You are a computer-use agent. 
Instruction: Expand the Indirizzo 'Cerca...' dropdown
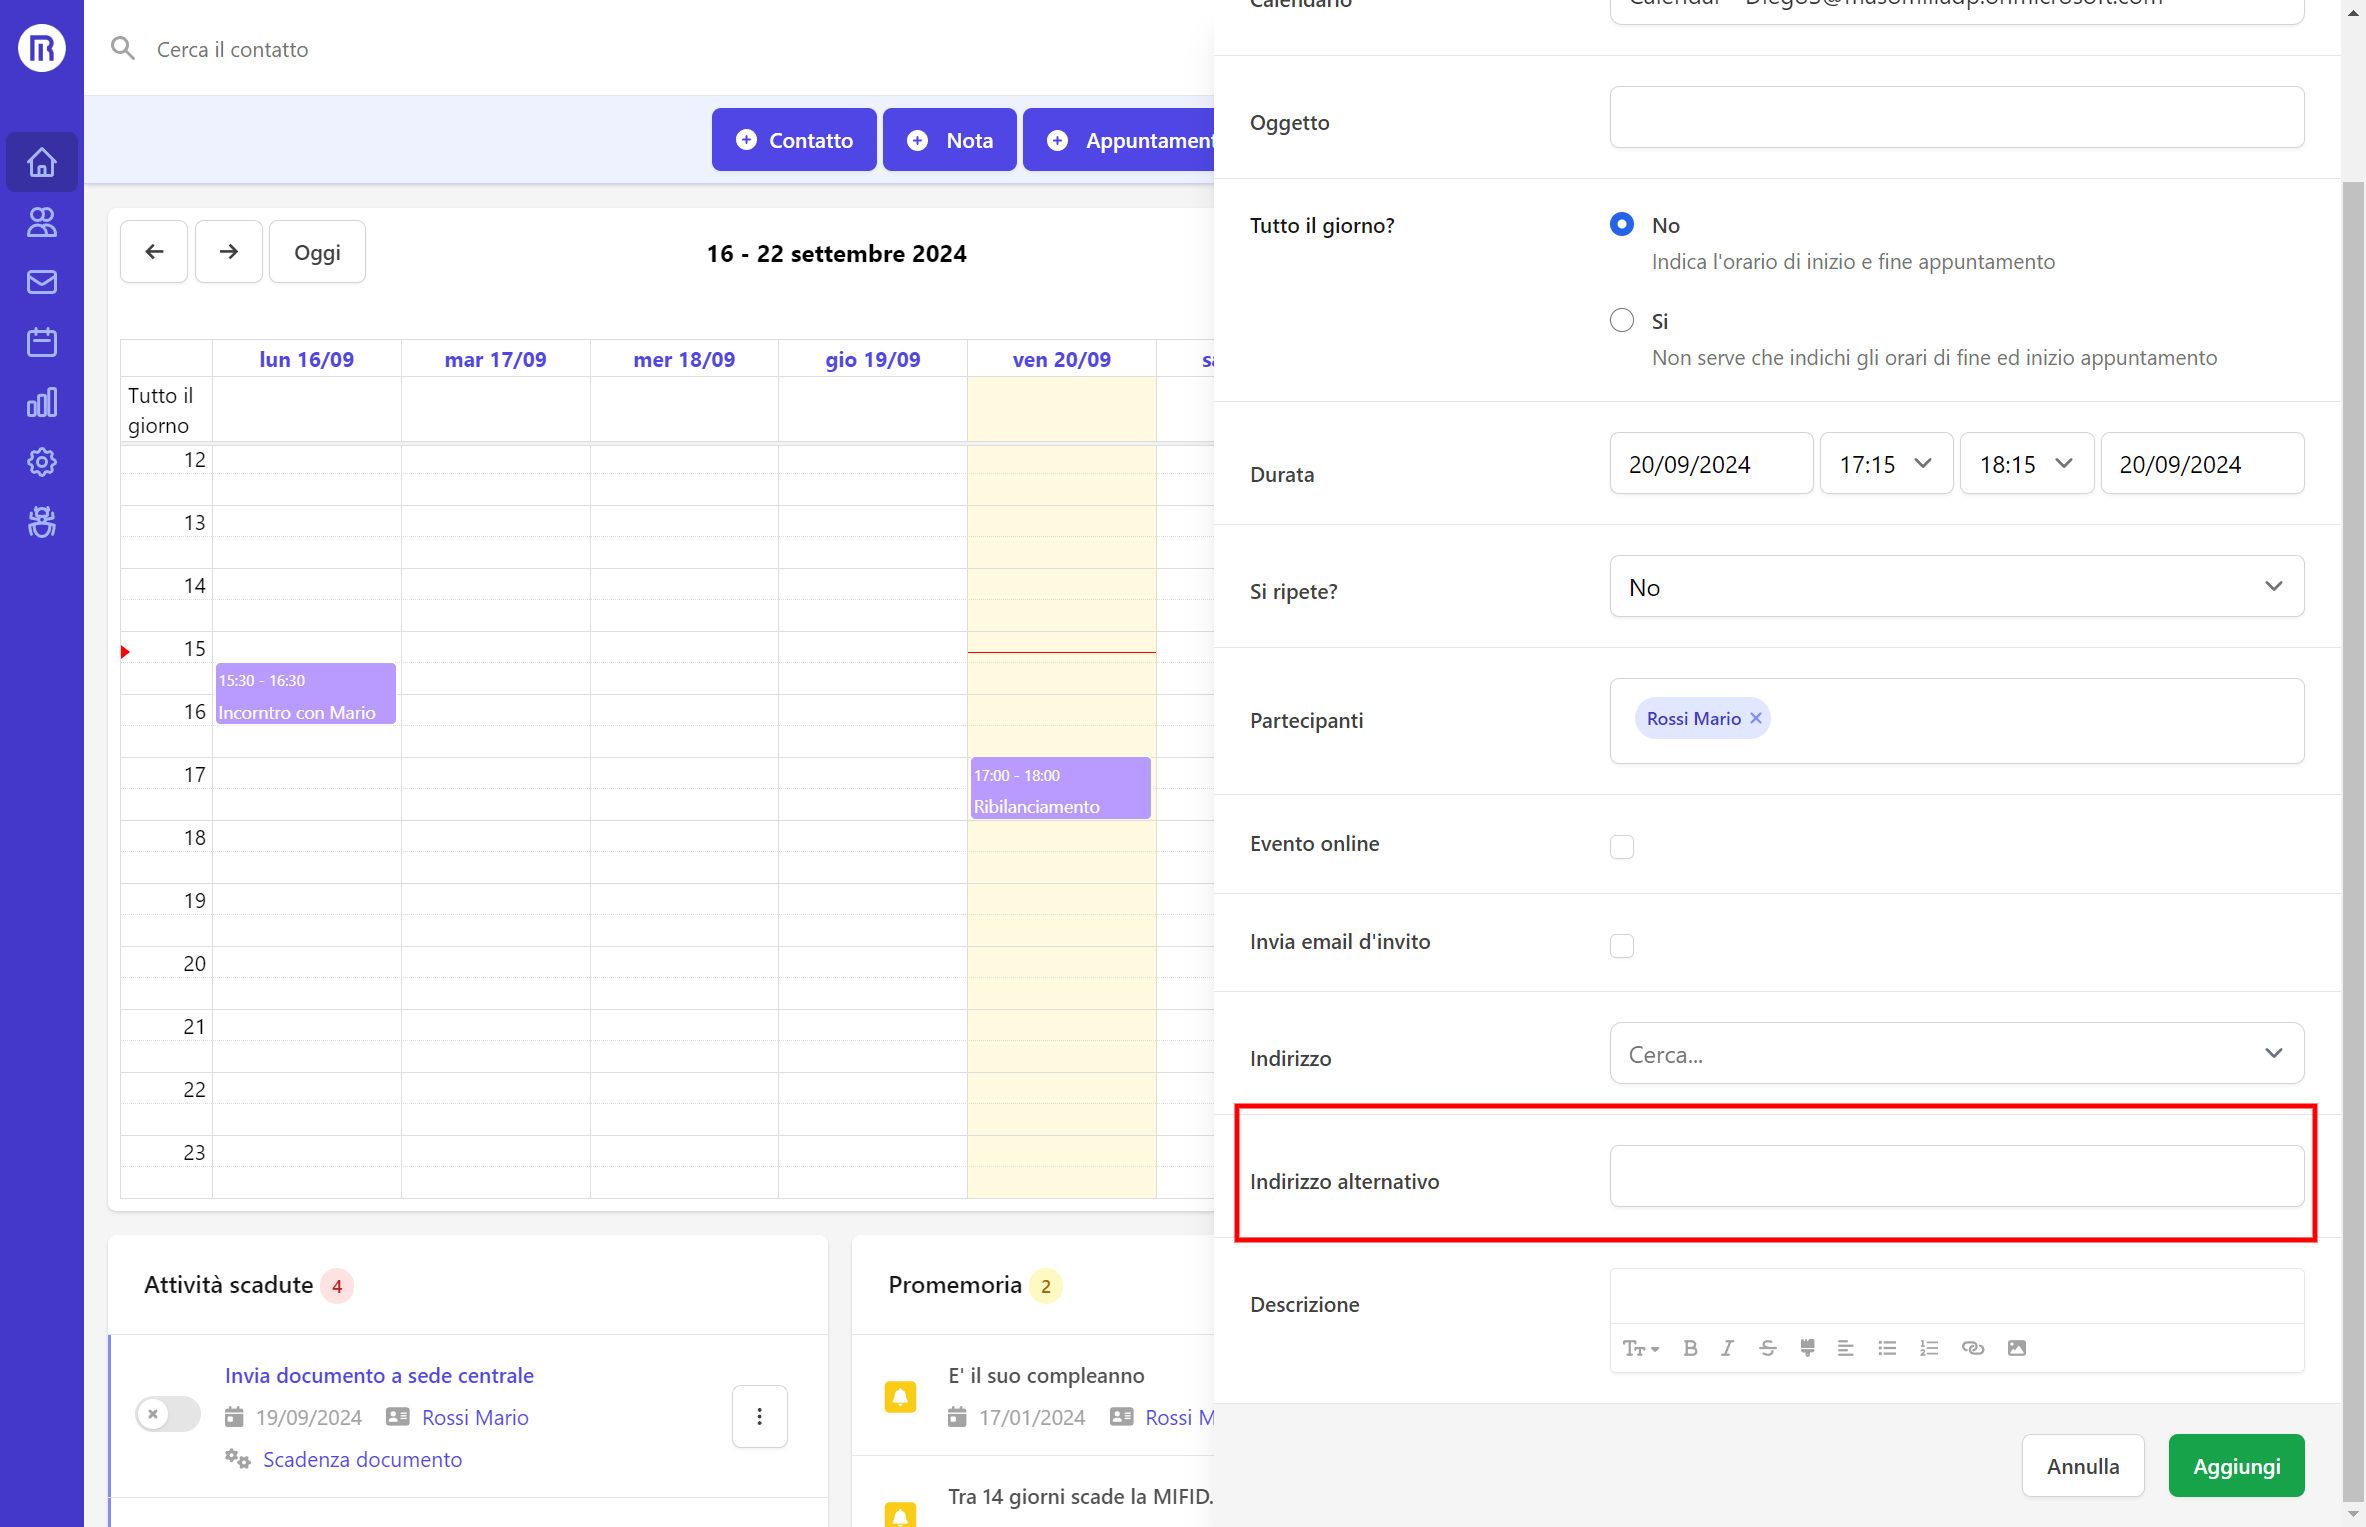2273,1053
